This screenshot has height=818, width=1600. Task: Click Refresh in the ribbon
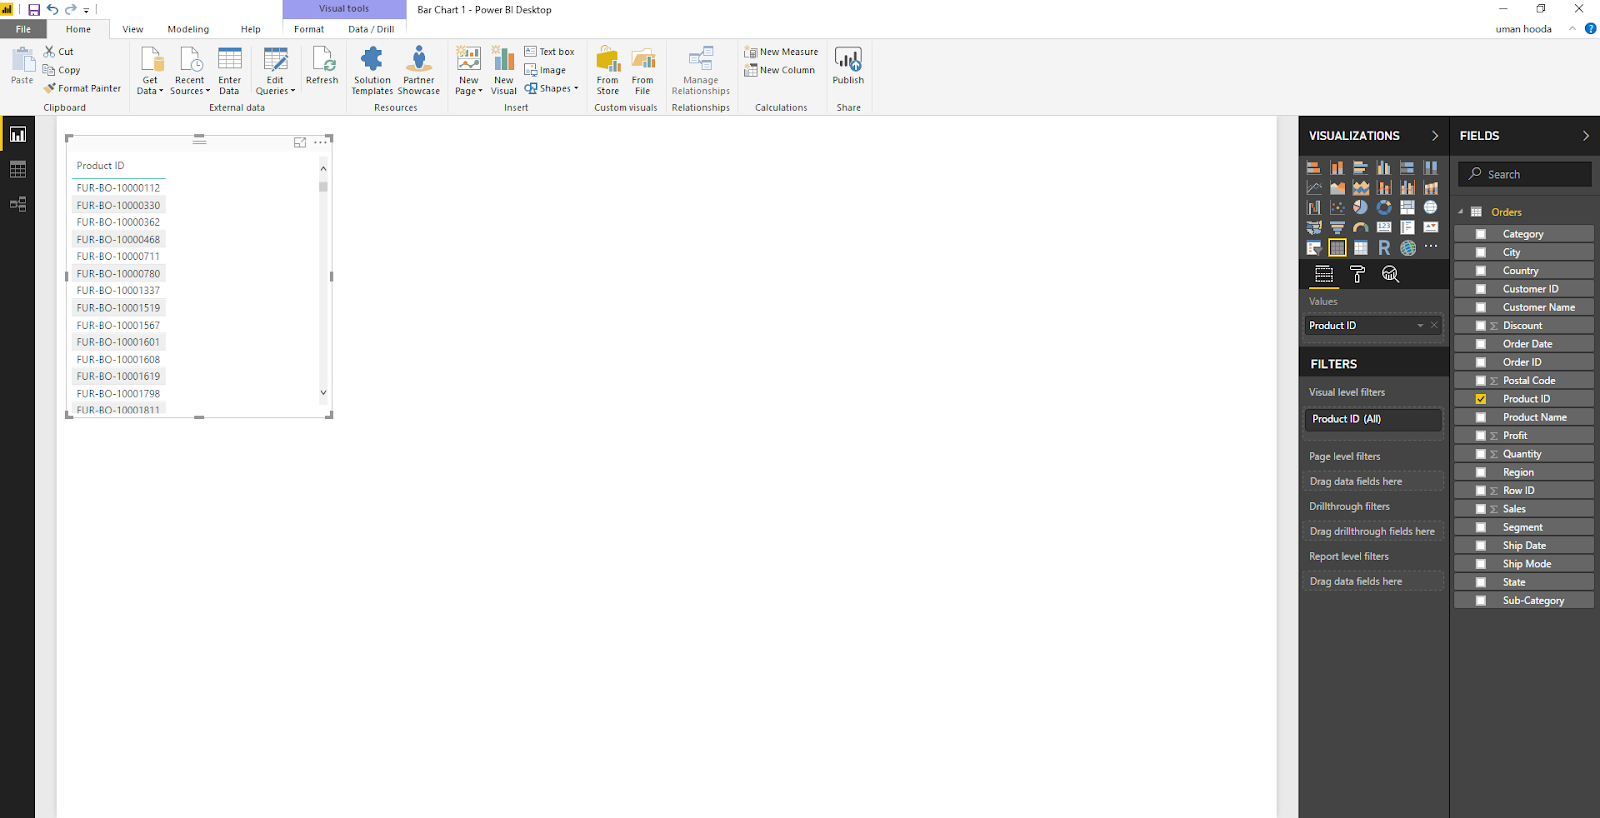(322, 67)
